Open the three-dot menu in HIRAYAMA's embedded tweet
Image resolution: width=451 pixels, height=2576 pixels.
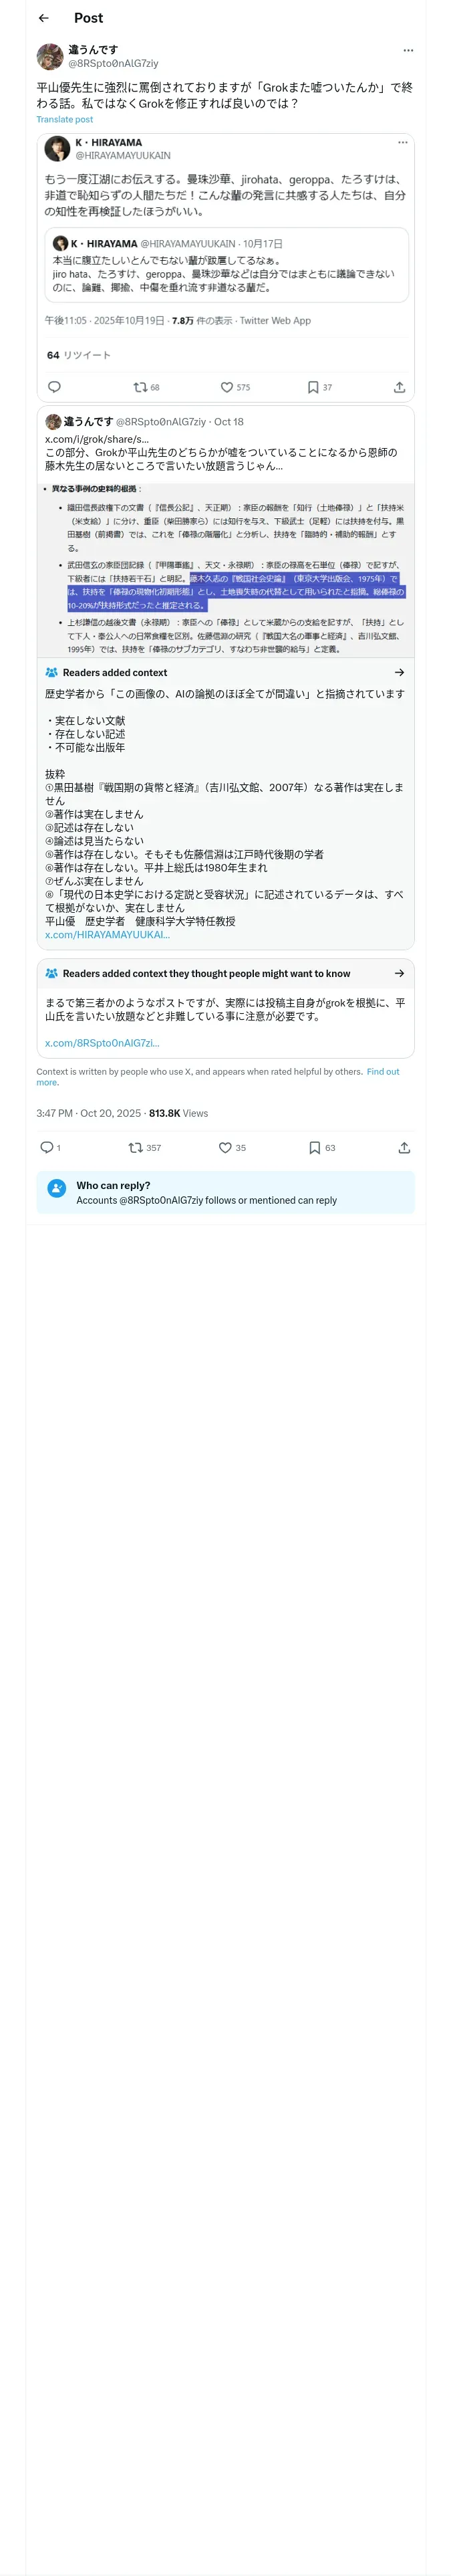click(403, 143)
